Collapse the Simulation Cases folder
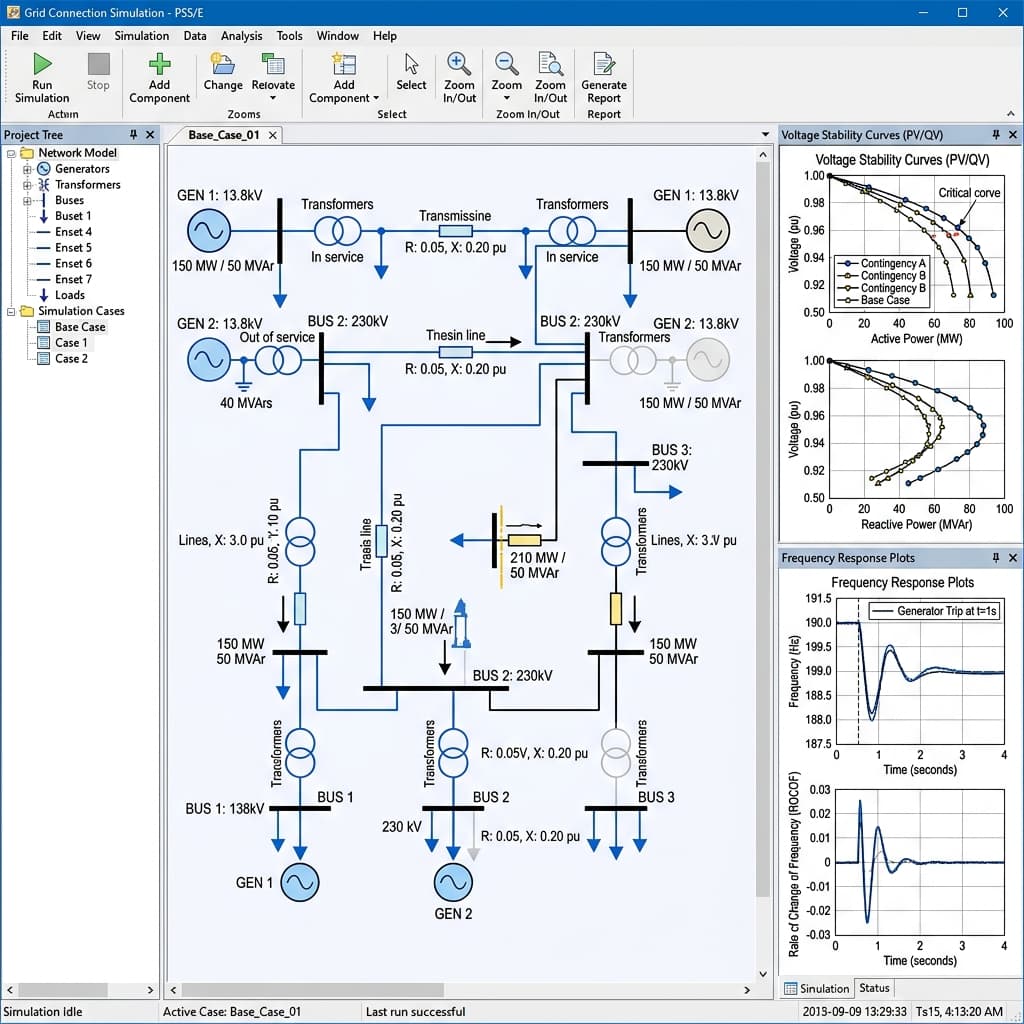Screen dimensions: 1024x1024 click(x=11, y=312)
